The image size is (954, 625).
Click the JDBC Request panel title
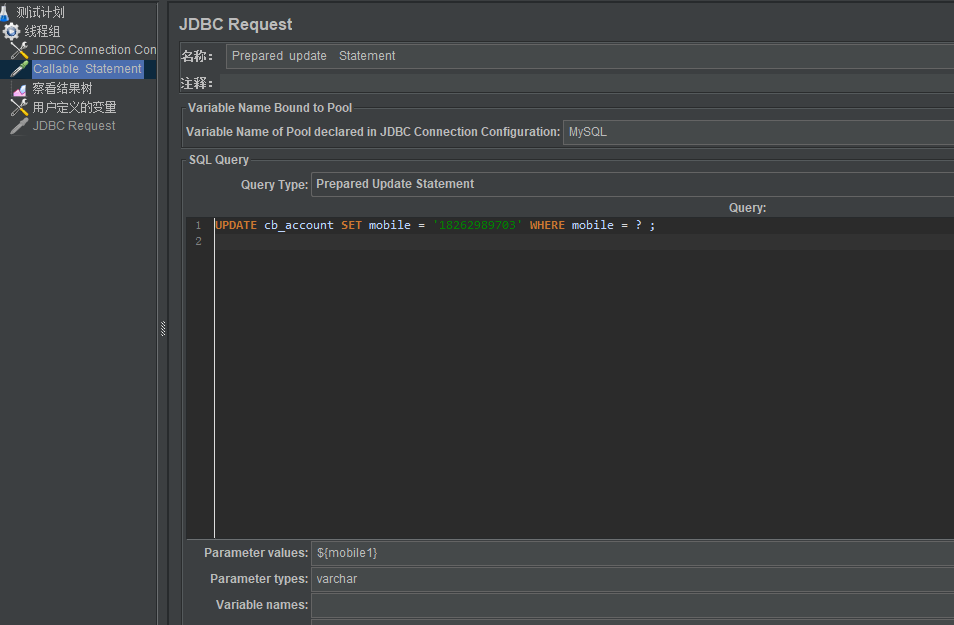pos(235,24)
